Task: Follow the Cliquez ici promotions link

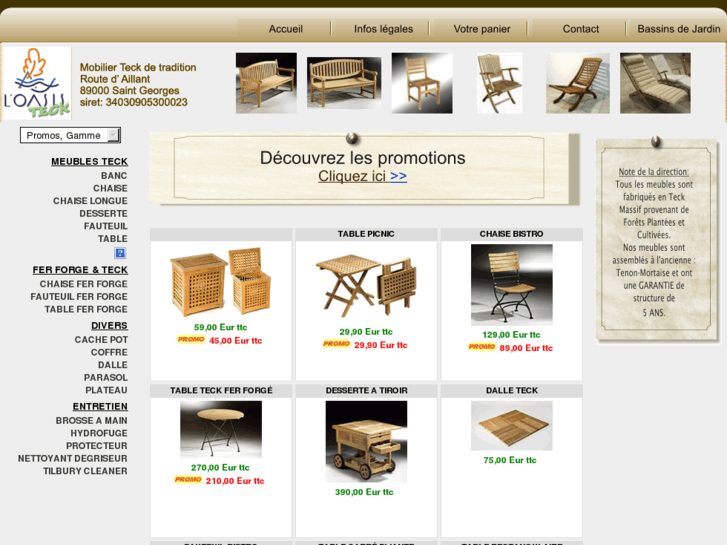Action: click(363, 176)
